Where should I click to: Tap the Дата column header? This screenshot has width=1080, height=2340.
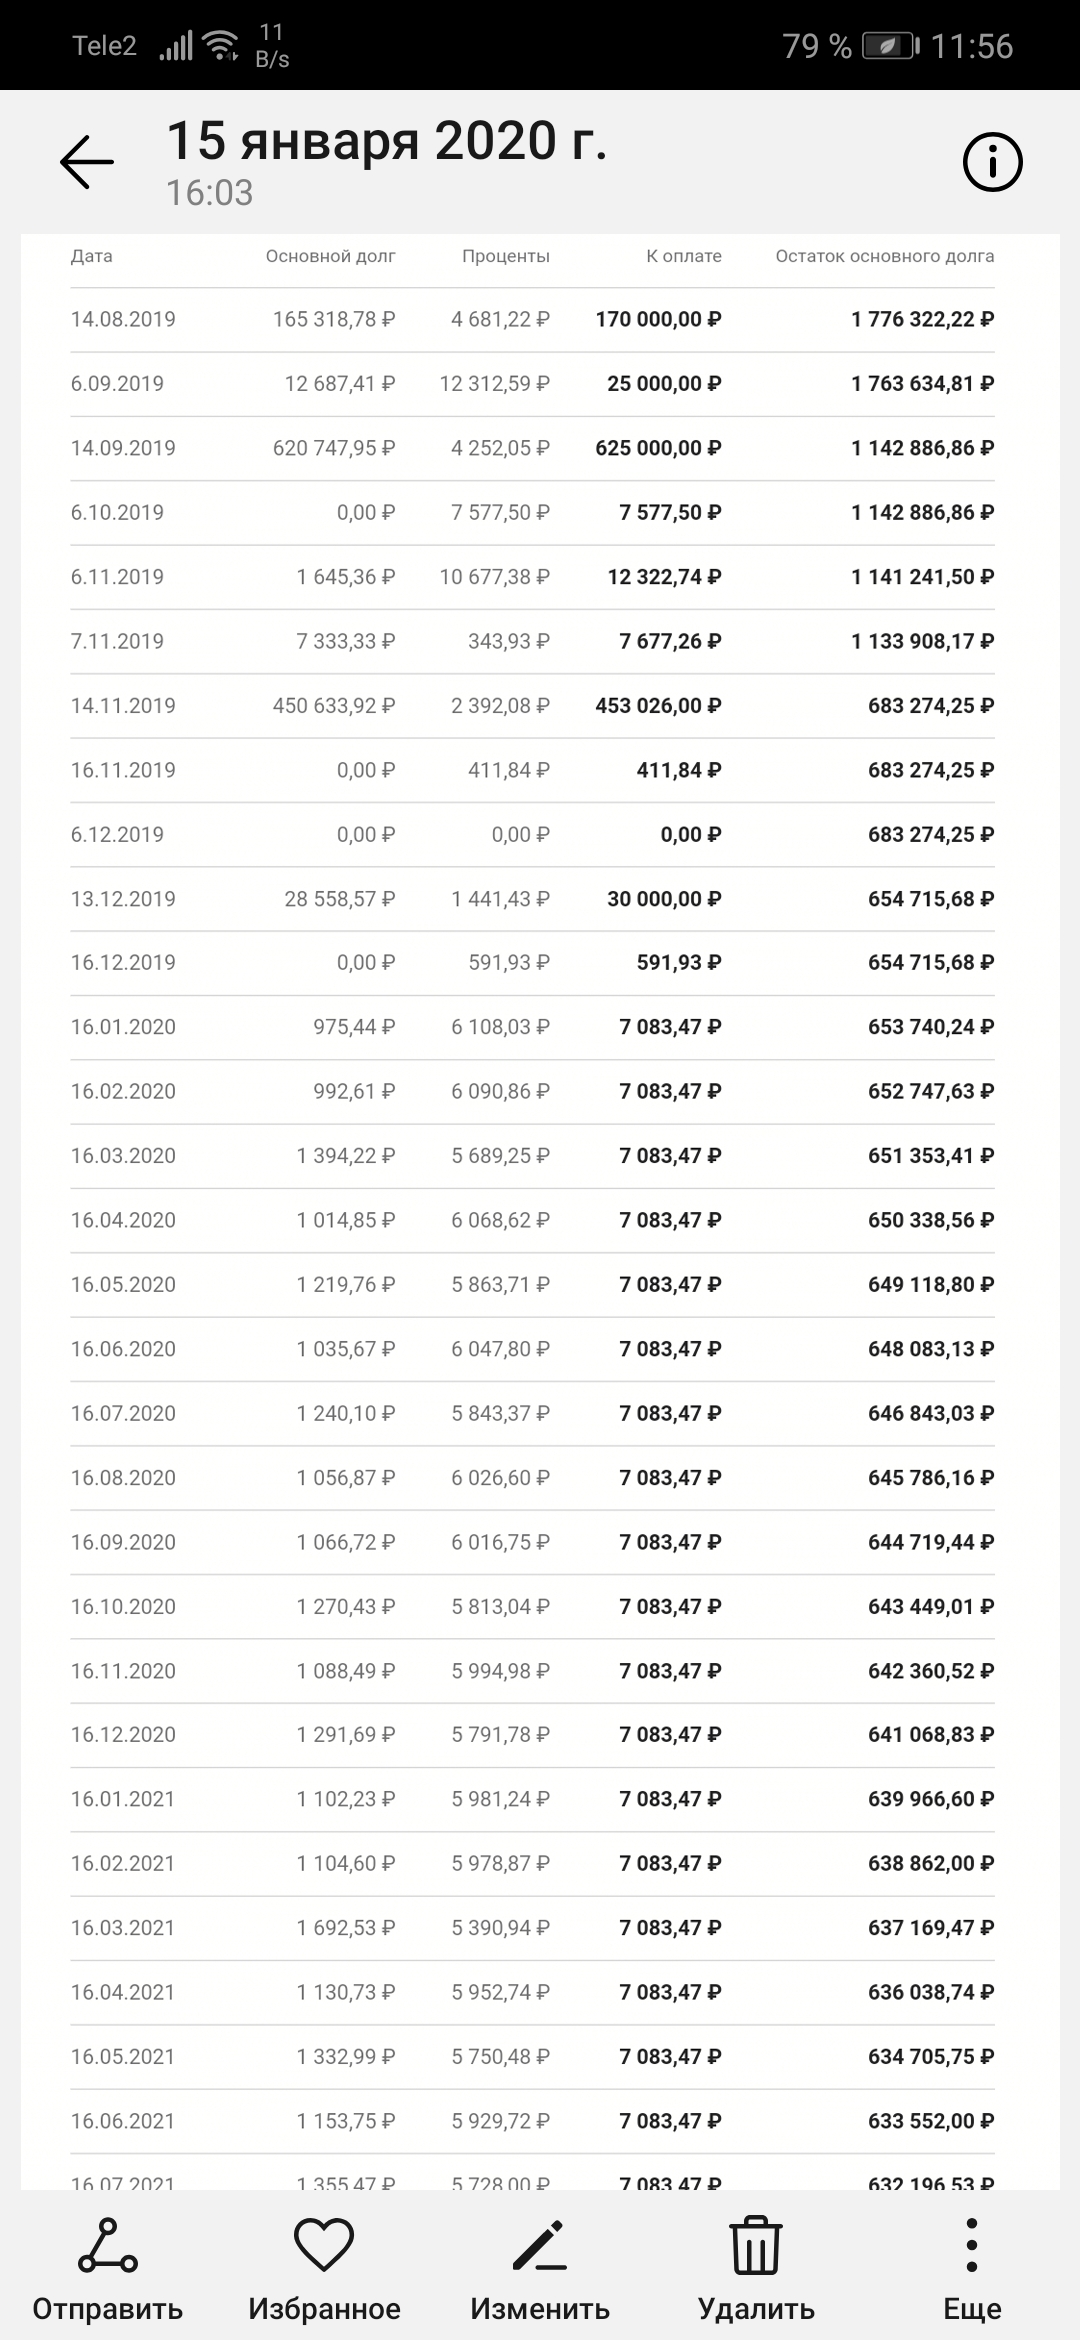pos(91,256)
